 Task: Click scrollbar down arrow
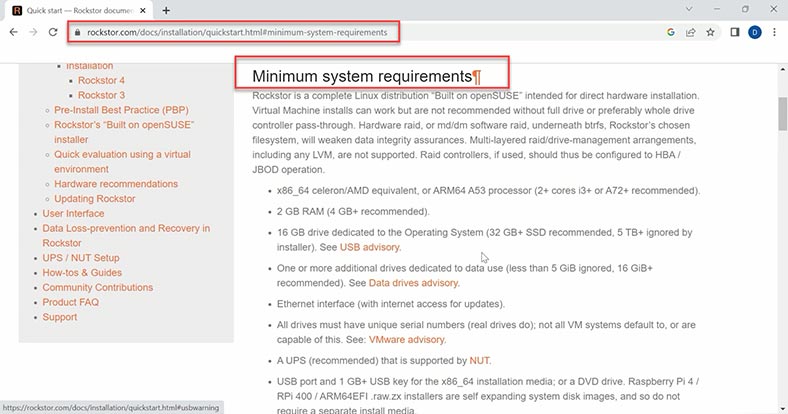tap(782, 409)
